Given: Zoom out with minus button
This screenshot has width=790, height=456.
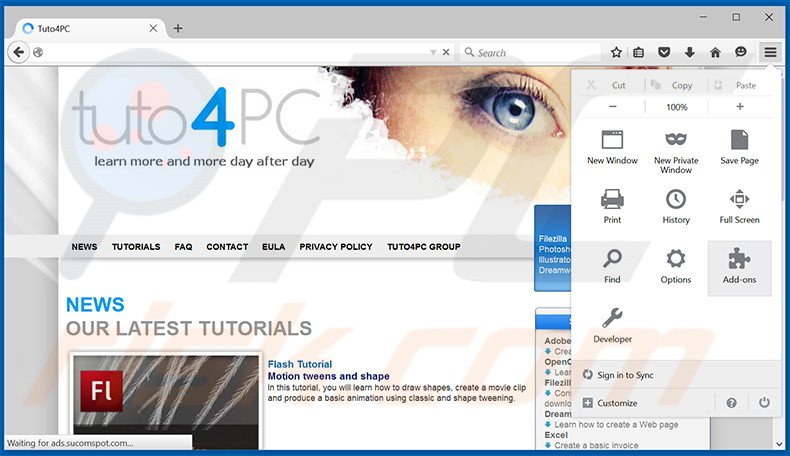Looking at the screenshot, I should click(613, 106).
